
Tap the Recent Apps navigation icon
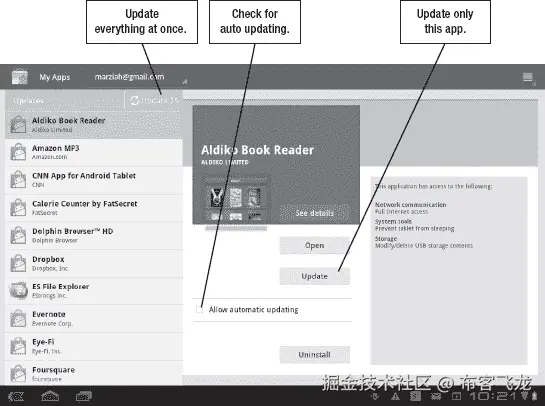point(84,396)
